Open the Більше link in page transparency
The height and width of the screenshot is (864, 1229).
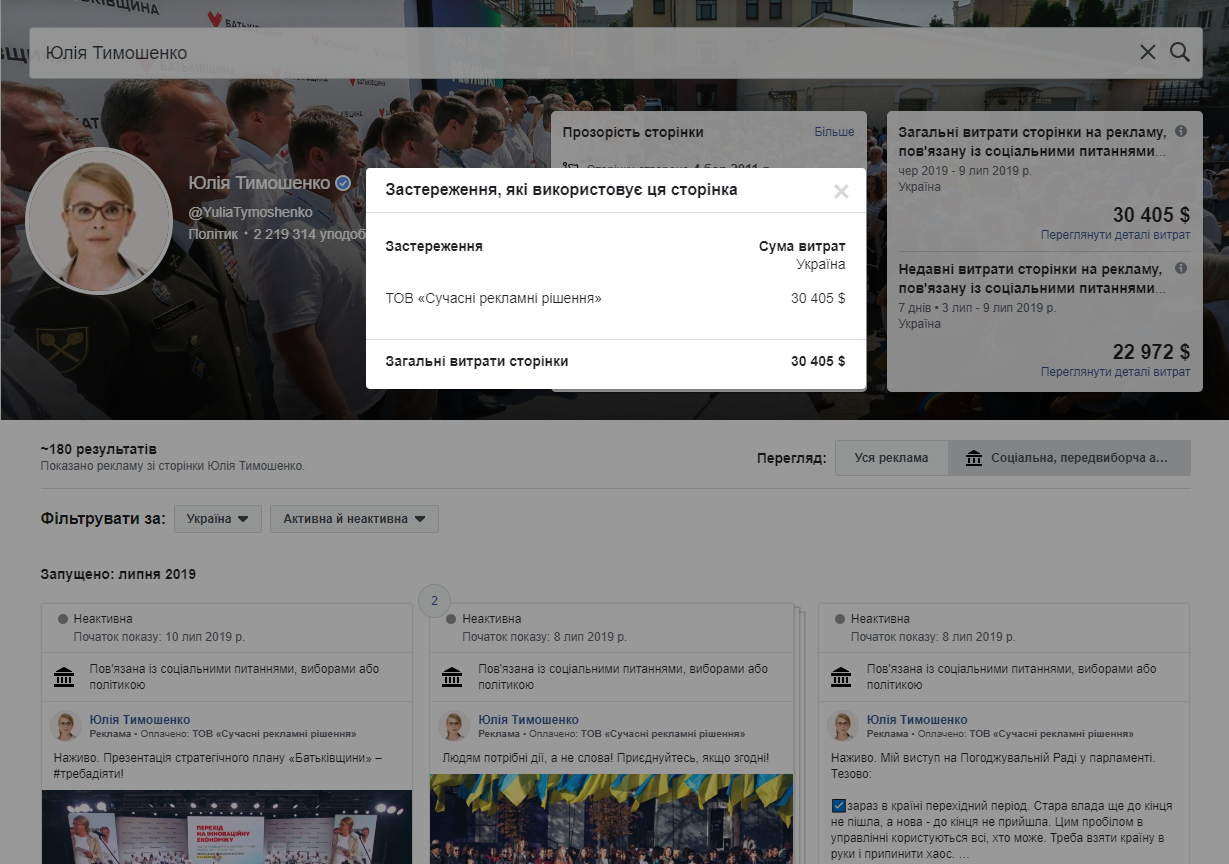[x=834, y=132]
